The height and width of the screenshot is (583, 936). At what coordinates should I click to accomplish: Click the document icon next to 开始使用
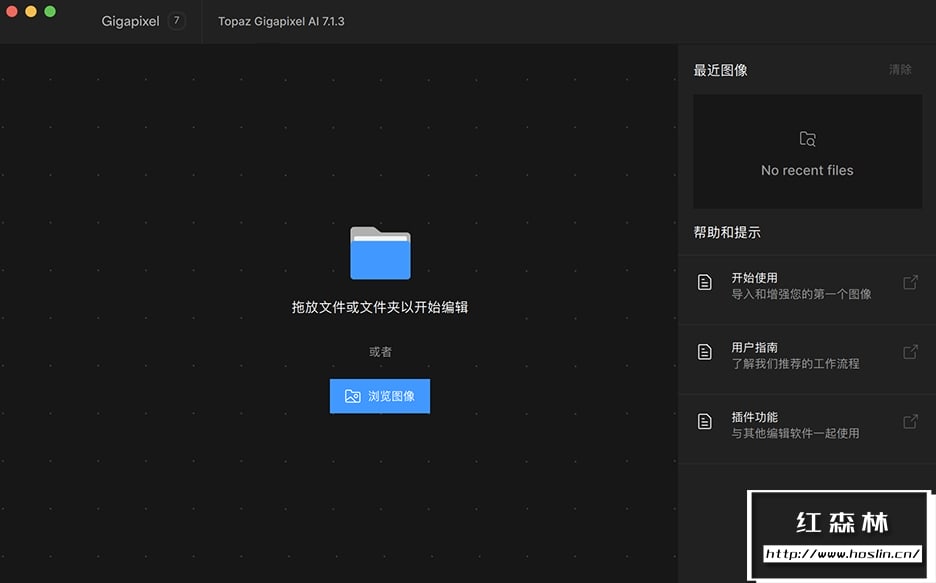pyautogui.click(x=705, y=282)
